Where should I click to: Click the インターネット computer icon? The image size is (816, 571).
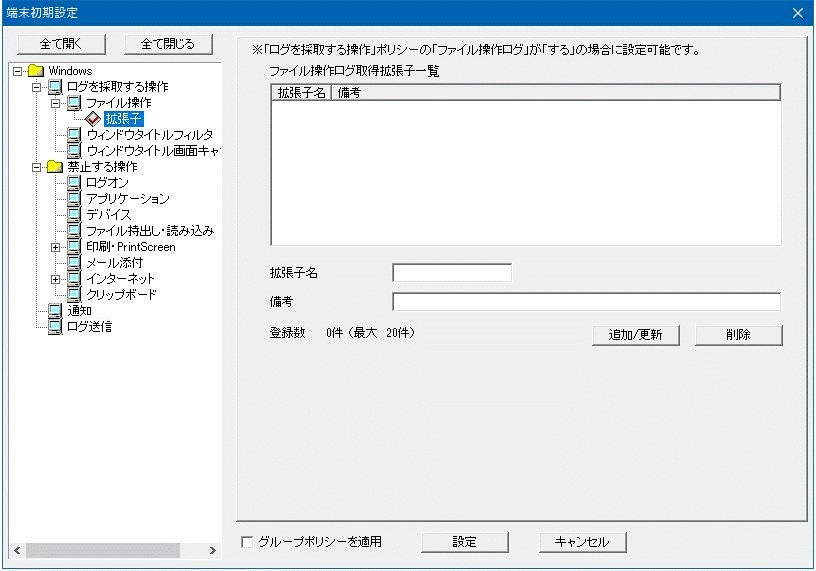tap(74, 278)
